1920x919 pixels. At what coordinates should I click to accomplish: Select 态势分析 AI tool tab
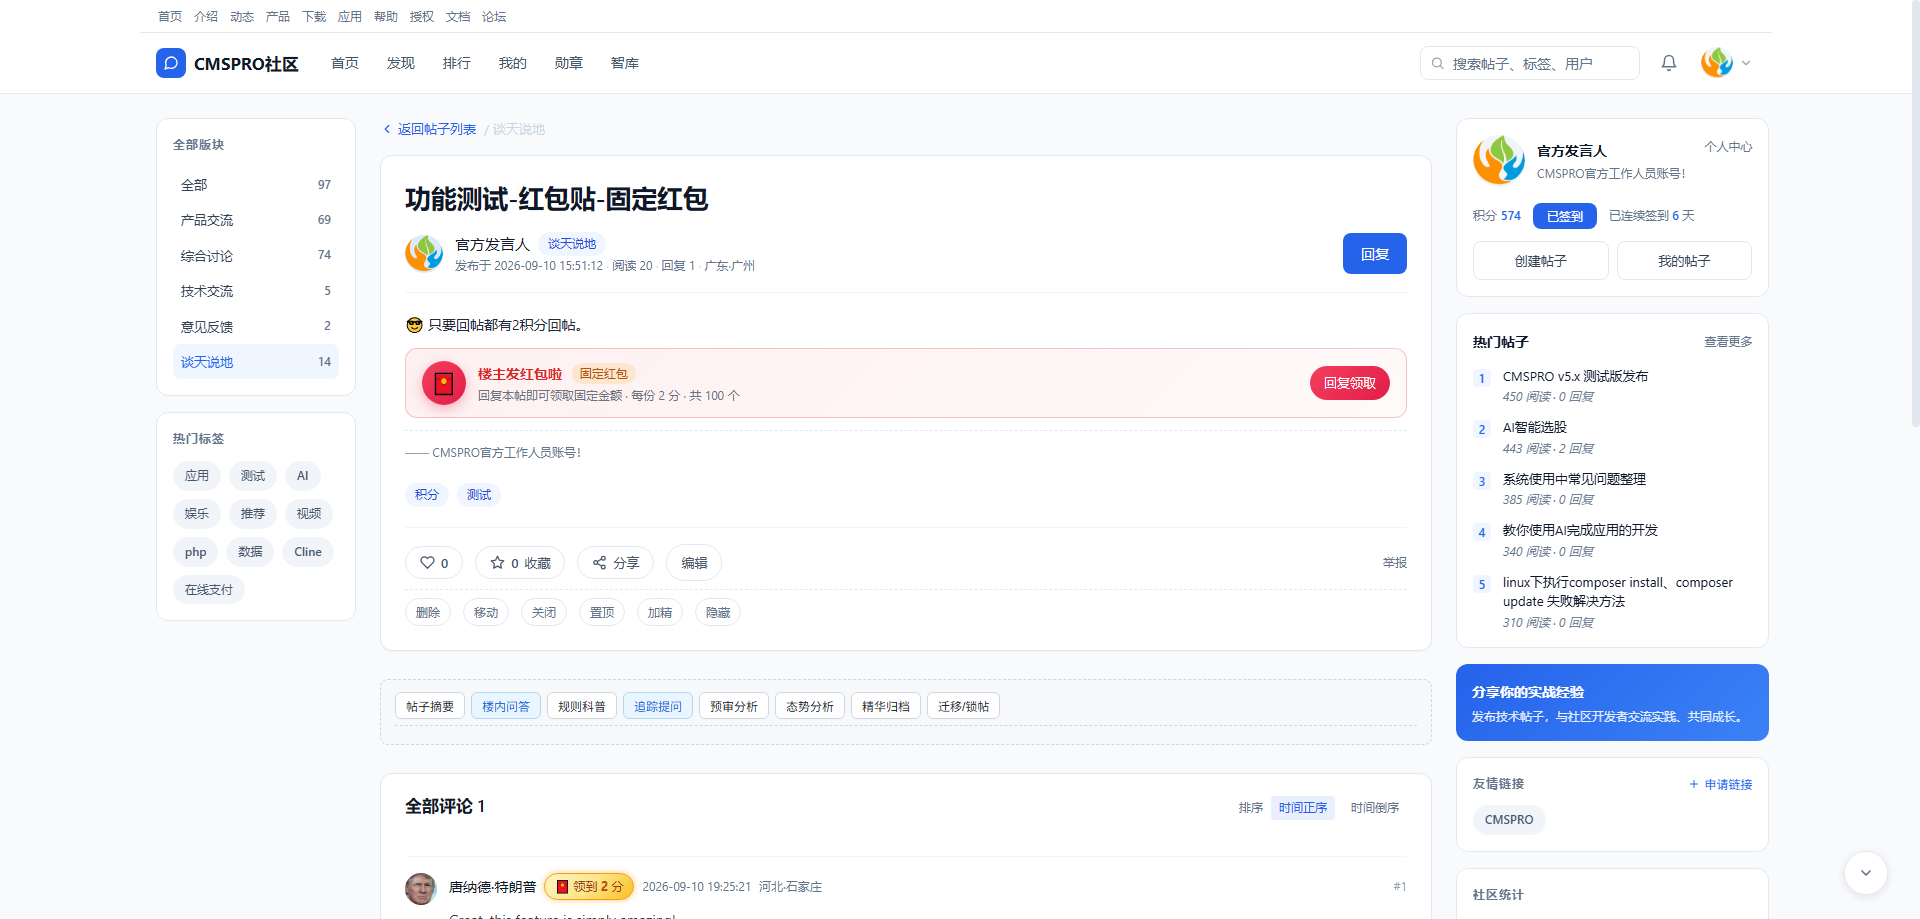[810, 706]
